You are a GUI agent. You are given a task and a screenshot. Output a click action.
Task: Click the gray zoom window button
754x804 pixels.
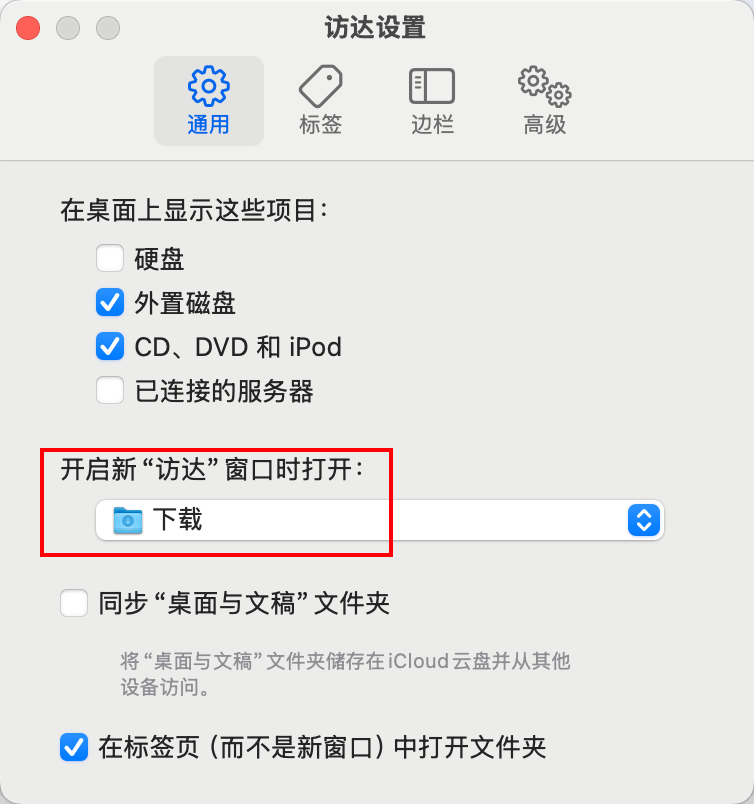click(x=108, y=28)
